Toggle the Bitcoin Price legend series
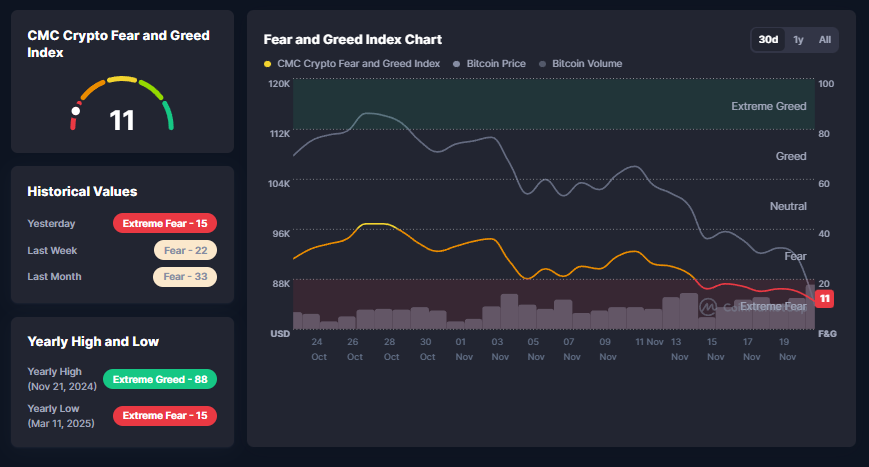This screenshot has height=467, width=869. coord(489,64)
